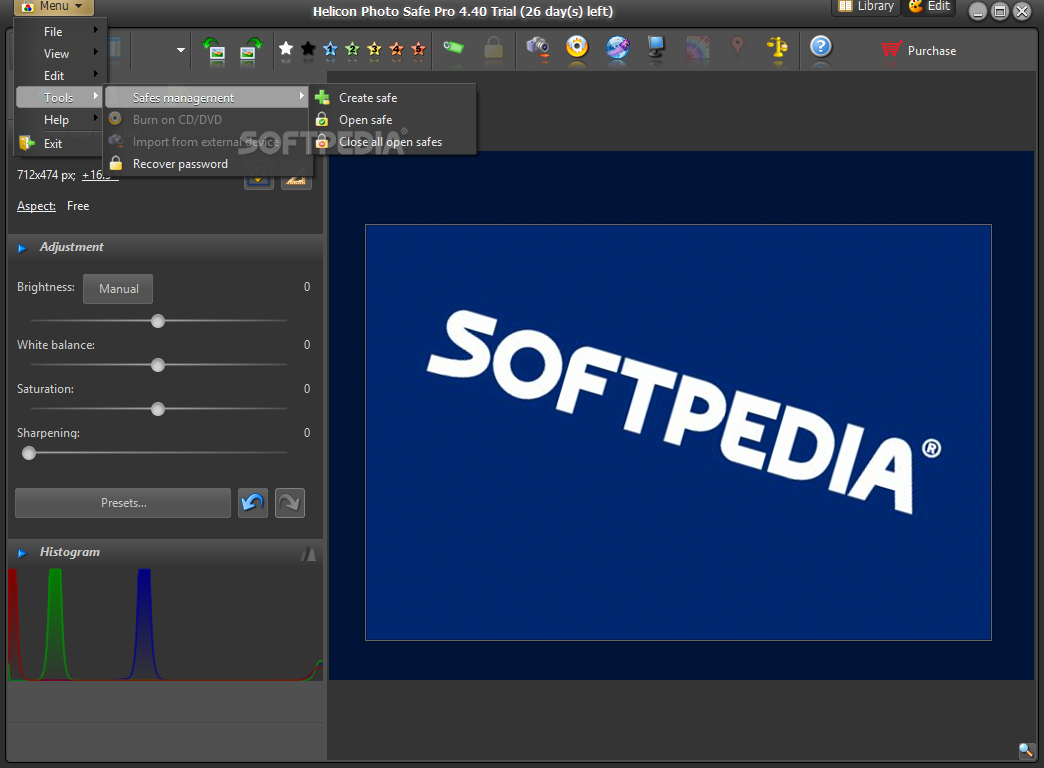The width and height of the screenshot is (1044, 768).
Task: Choose Import from external device
Action: (x=206, y=141)
